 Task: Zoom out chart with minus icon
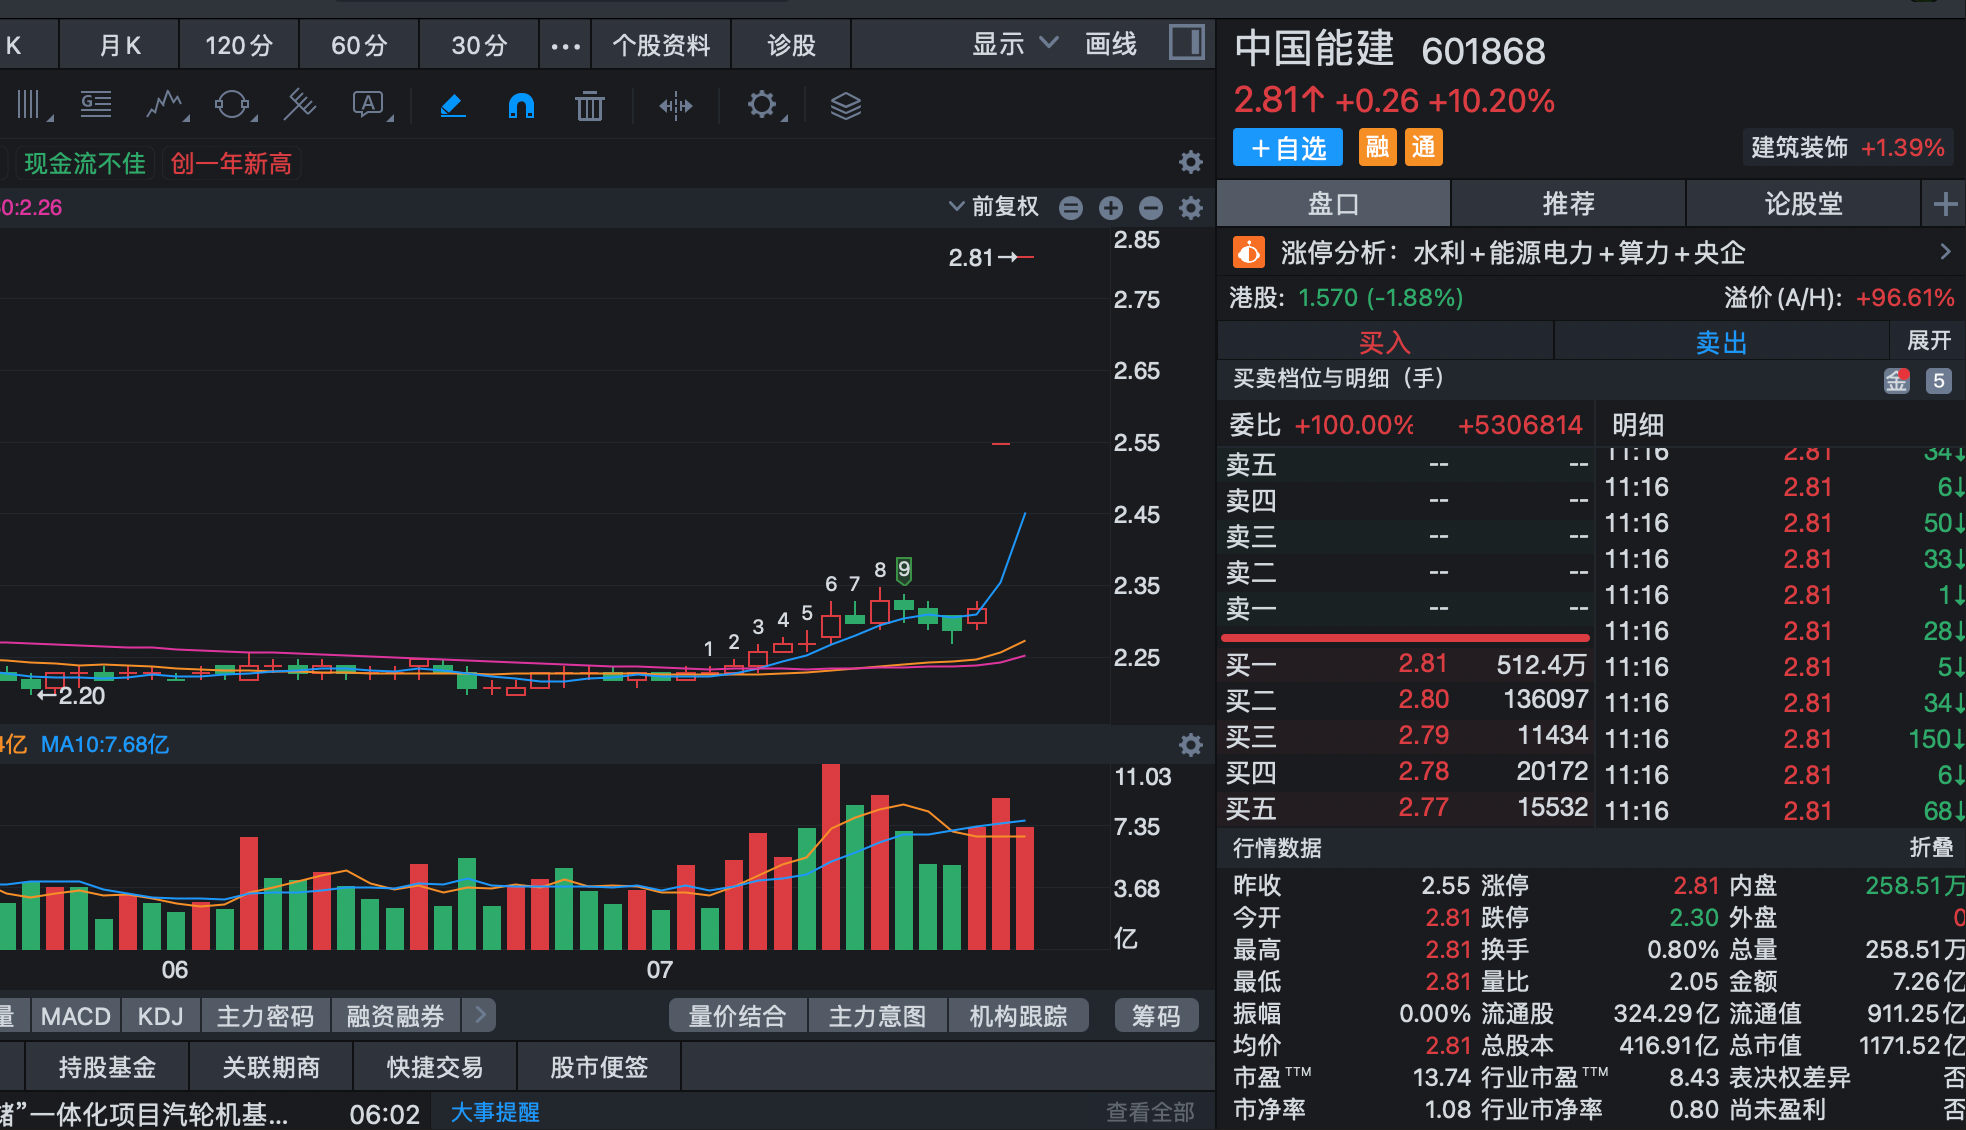[x=1151, y=208]
